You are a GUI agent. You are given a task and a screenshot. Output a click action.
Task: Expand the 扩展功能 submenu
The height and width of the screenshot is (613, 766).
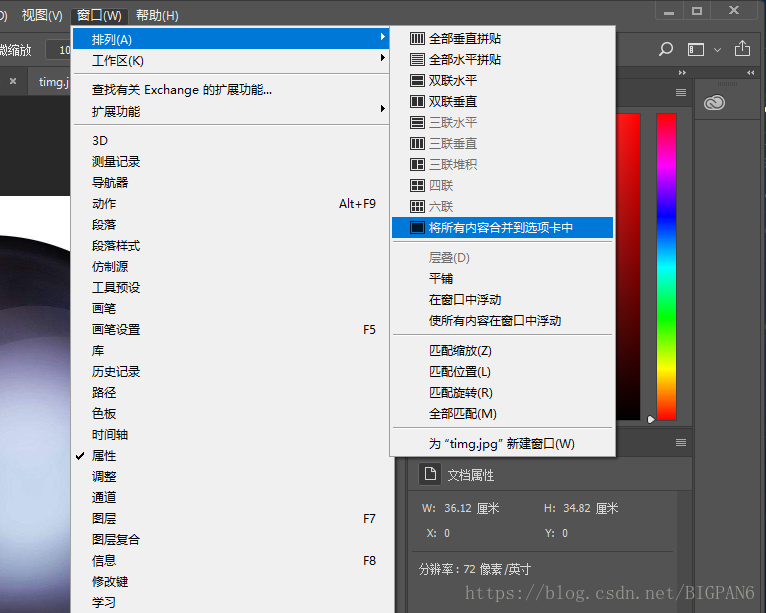[231, 111]
